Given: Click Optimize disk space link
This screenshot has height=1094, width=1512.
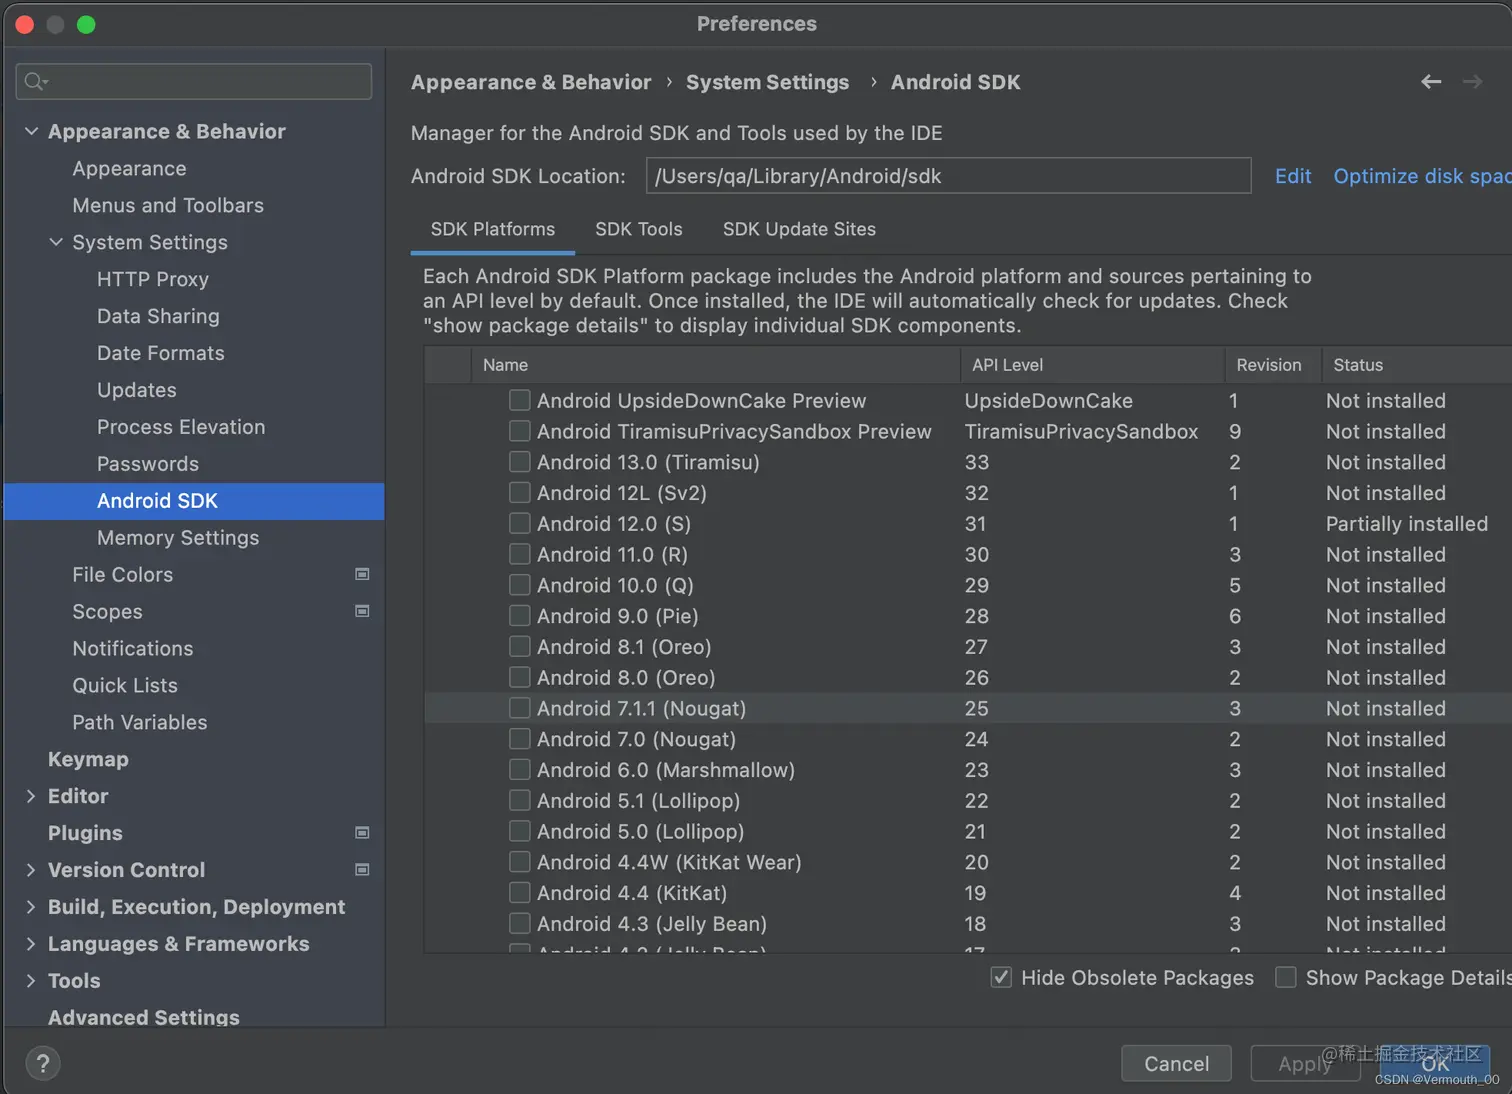Looking at the screenshot, I should [x=1423, y=176].
